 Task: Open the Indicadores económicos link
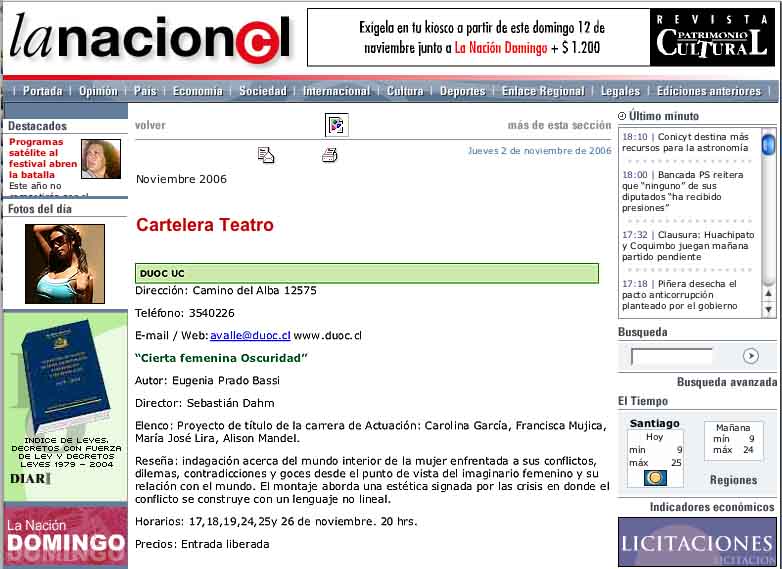coord(712,507)
